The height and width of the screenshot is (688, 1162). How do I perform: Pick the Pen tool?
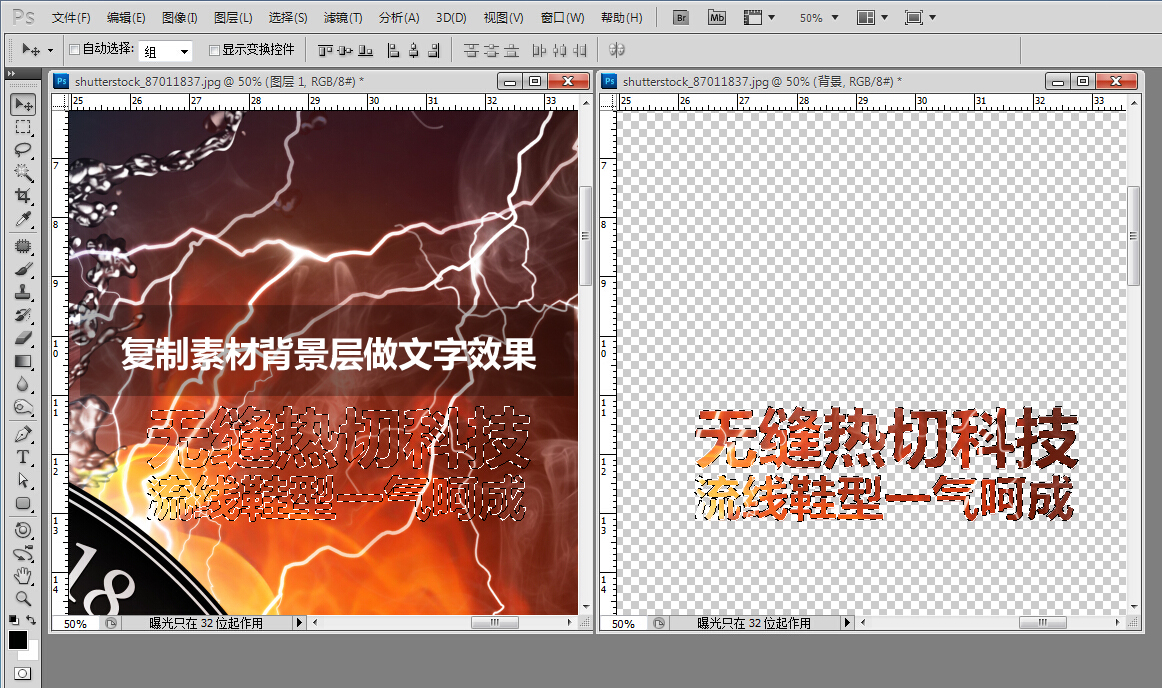pos(24,434)
